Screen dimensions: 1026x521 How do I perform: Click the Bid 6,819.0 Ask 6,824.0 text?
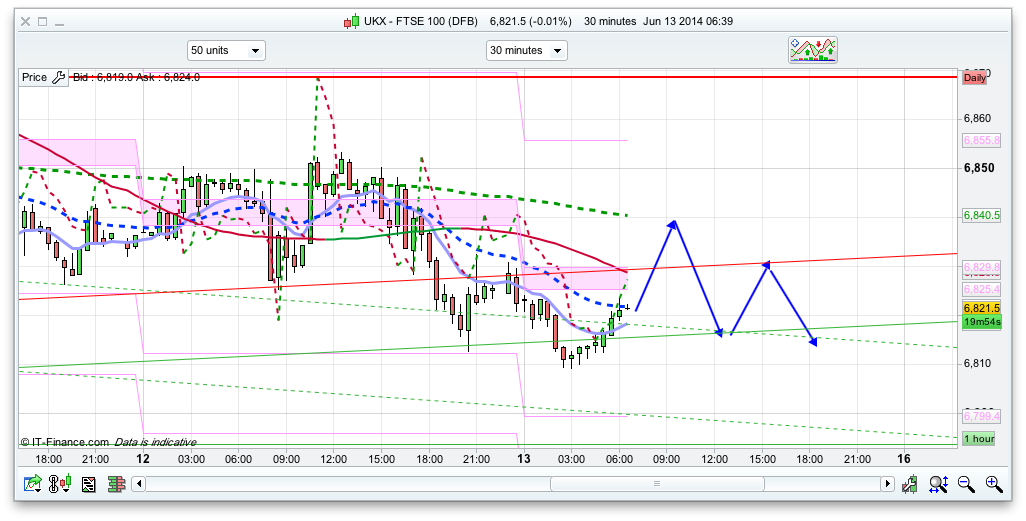pyautogui.click(x=136, y=77)
